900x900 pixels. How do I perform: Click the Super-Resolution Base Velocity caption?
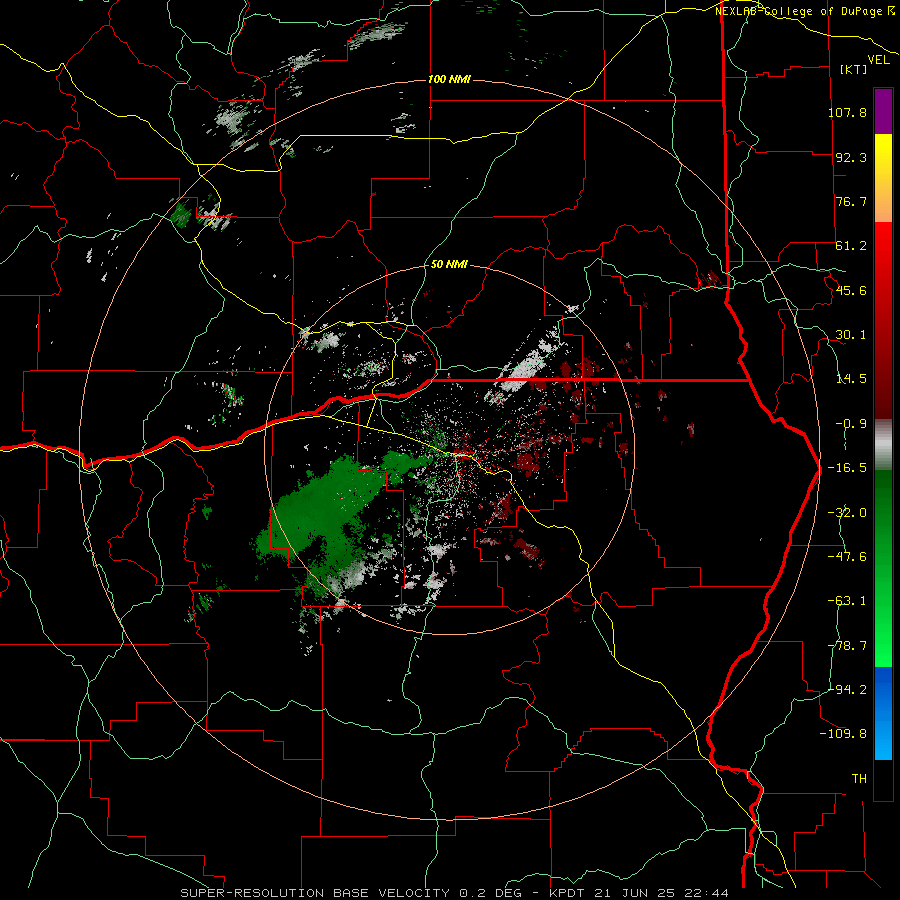click(x=455, y=893)
